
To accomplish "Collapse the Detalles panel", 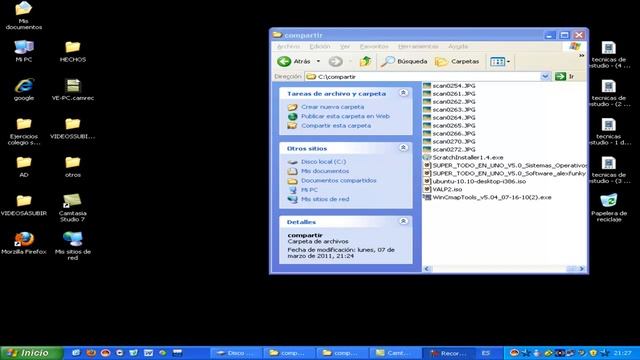I will pyautogui.click(x=403, y=221).
